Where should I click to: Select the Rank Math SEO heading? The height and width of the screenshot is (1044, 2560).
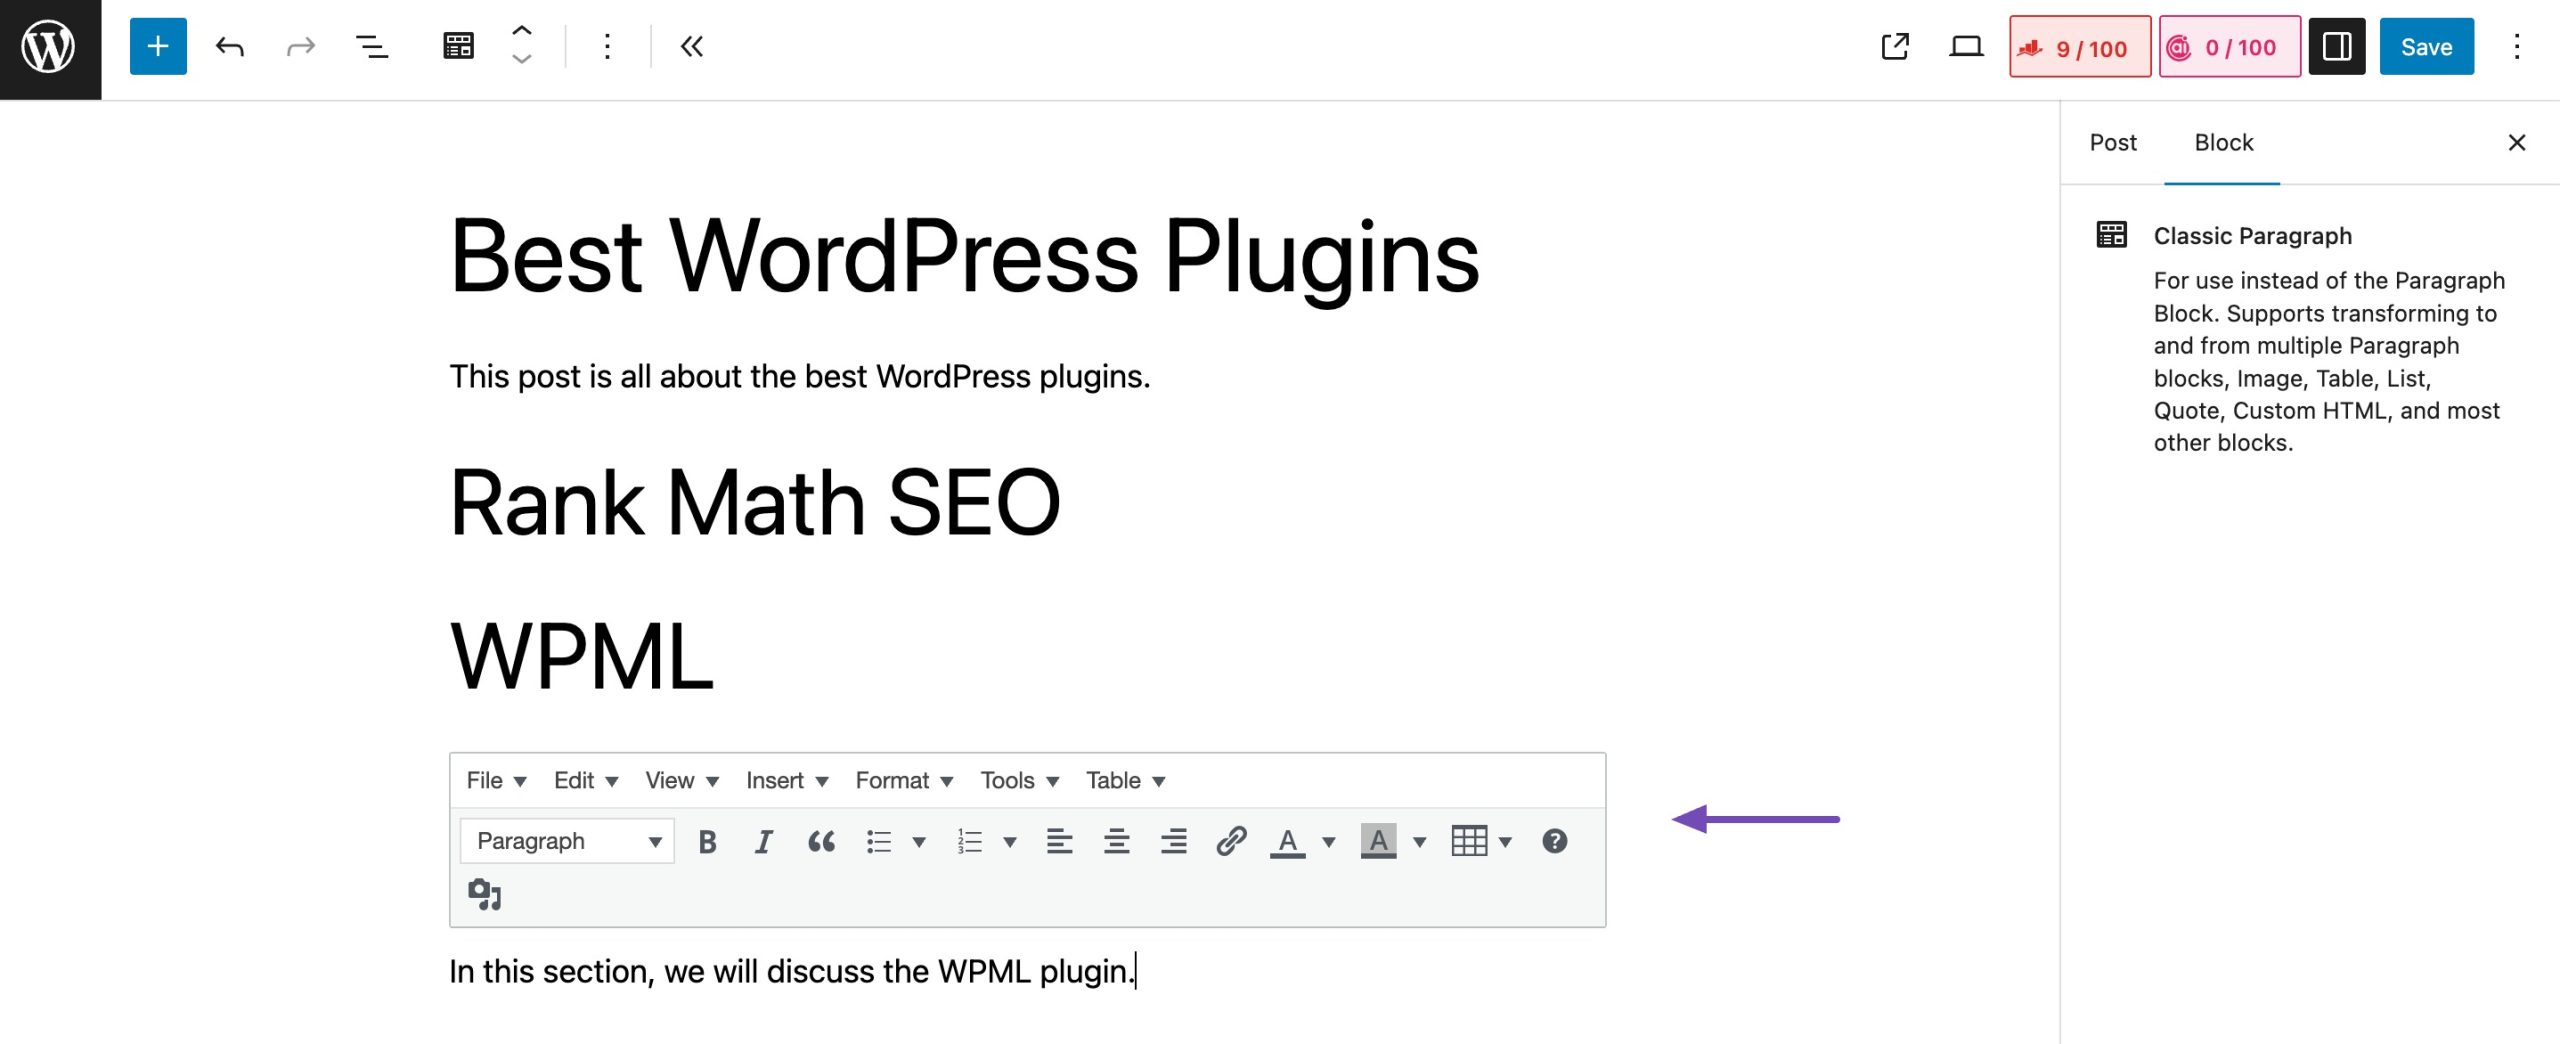755,502
